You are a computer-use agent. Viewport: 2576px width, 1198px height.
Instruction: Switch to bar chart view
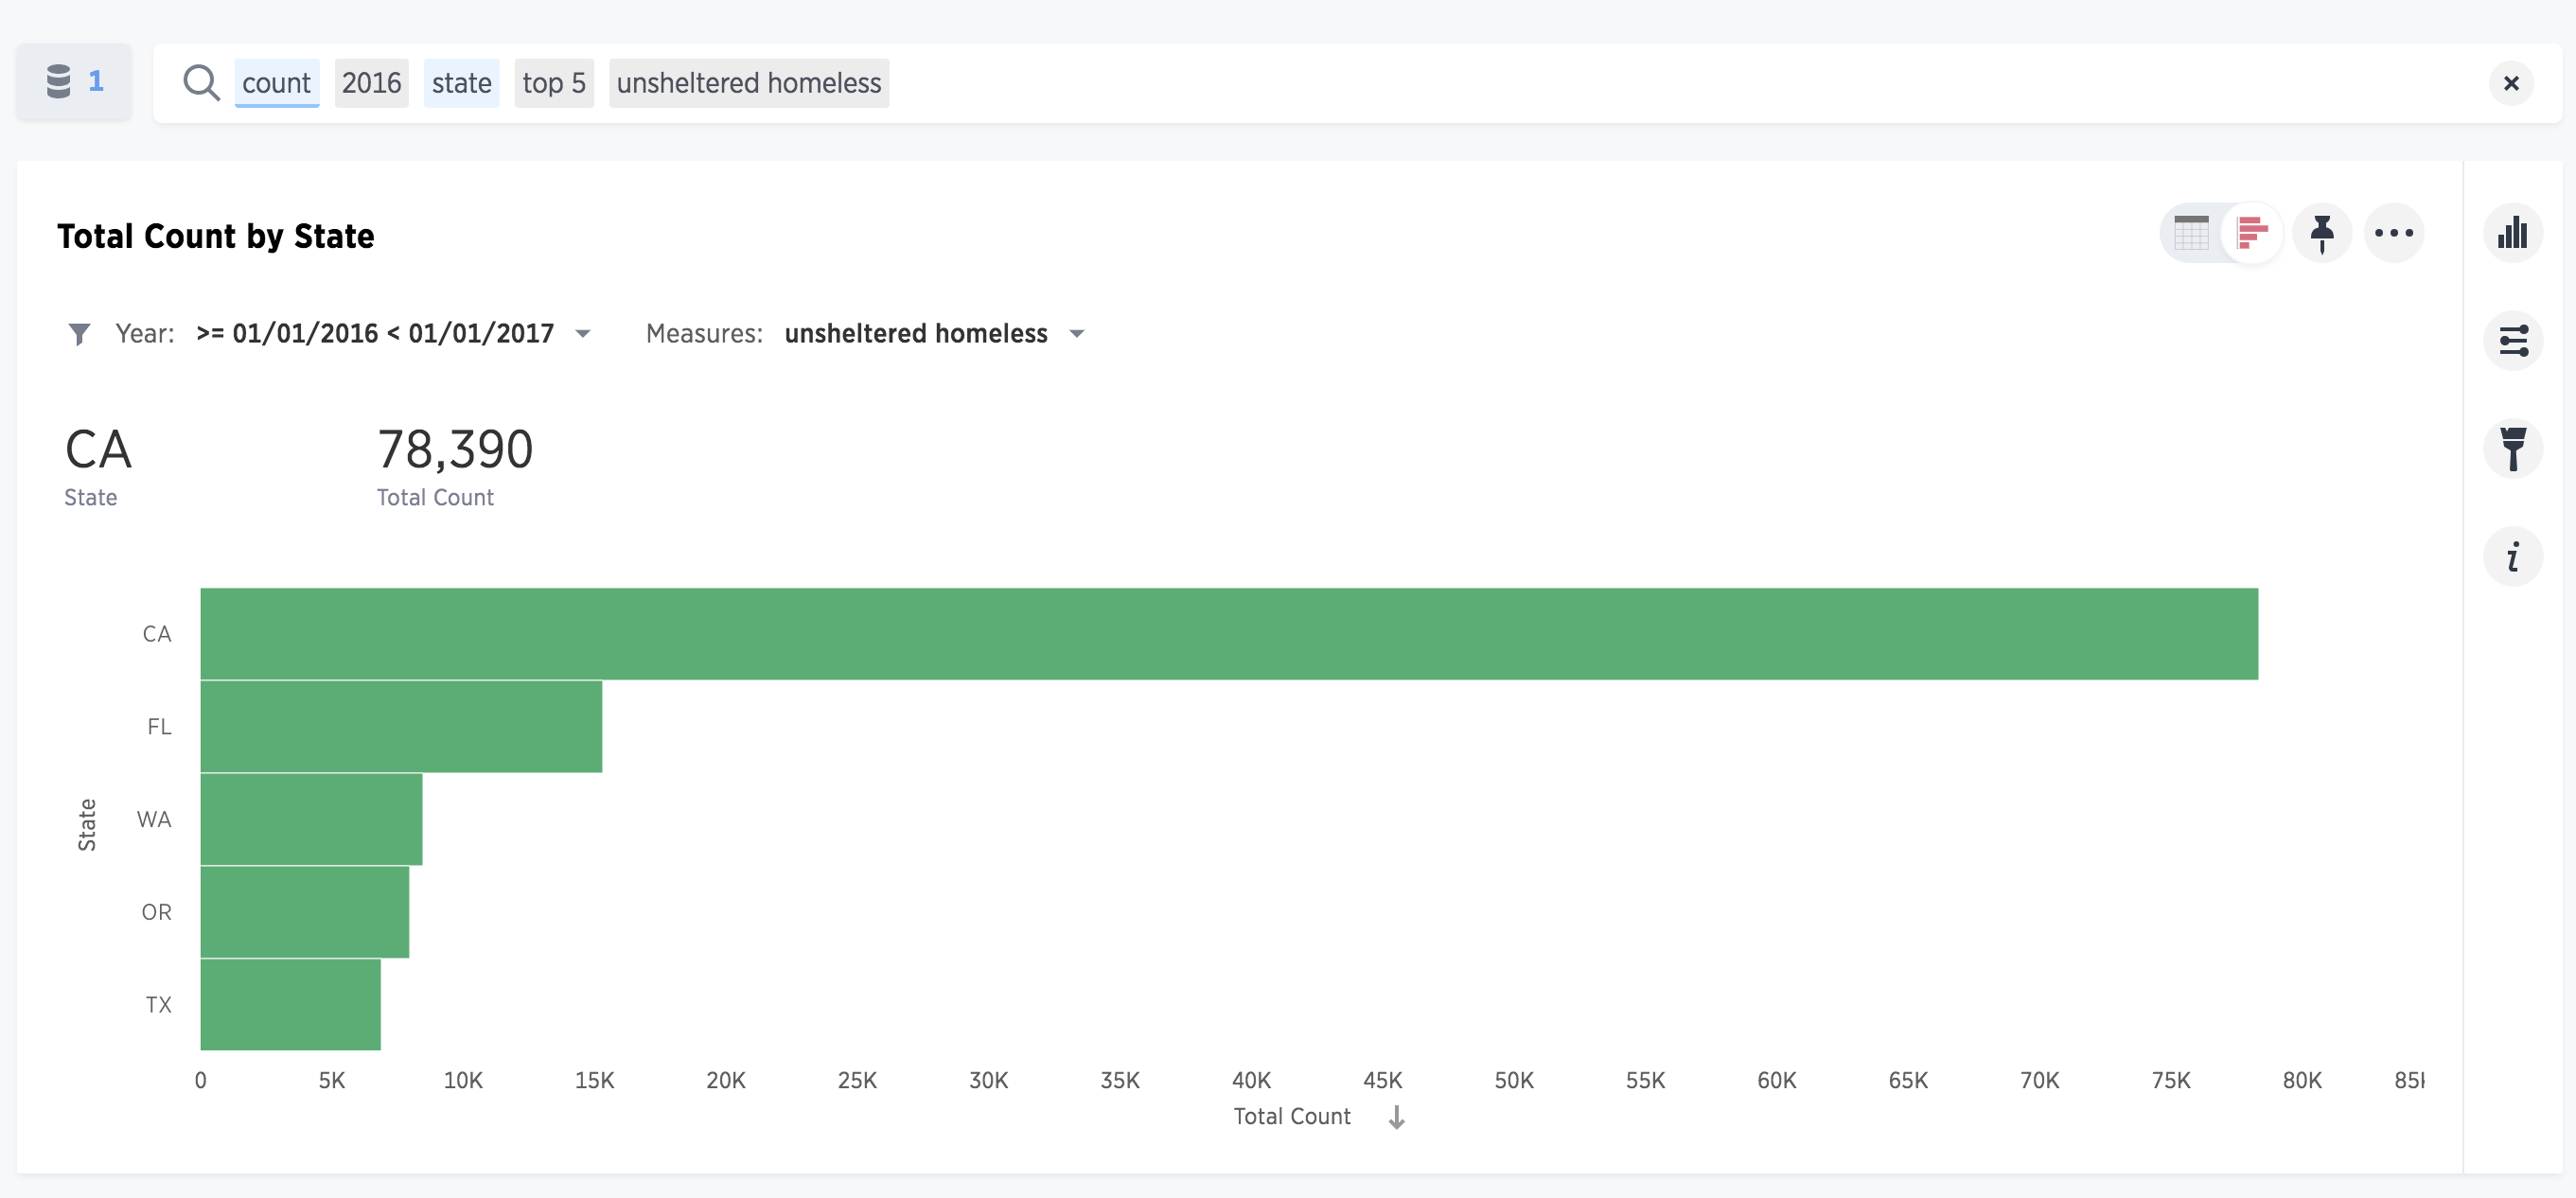(x=2252, y=233)
